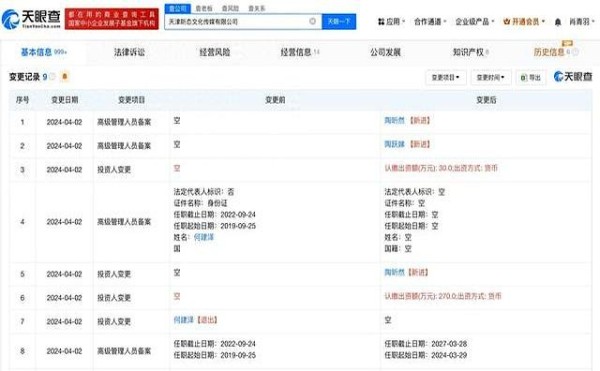The width and height of the screenshot is (600, 371).
Task: Open the 知识产权 section tab
Action: (x=471, y=52)
